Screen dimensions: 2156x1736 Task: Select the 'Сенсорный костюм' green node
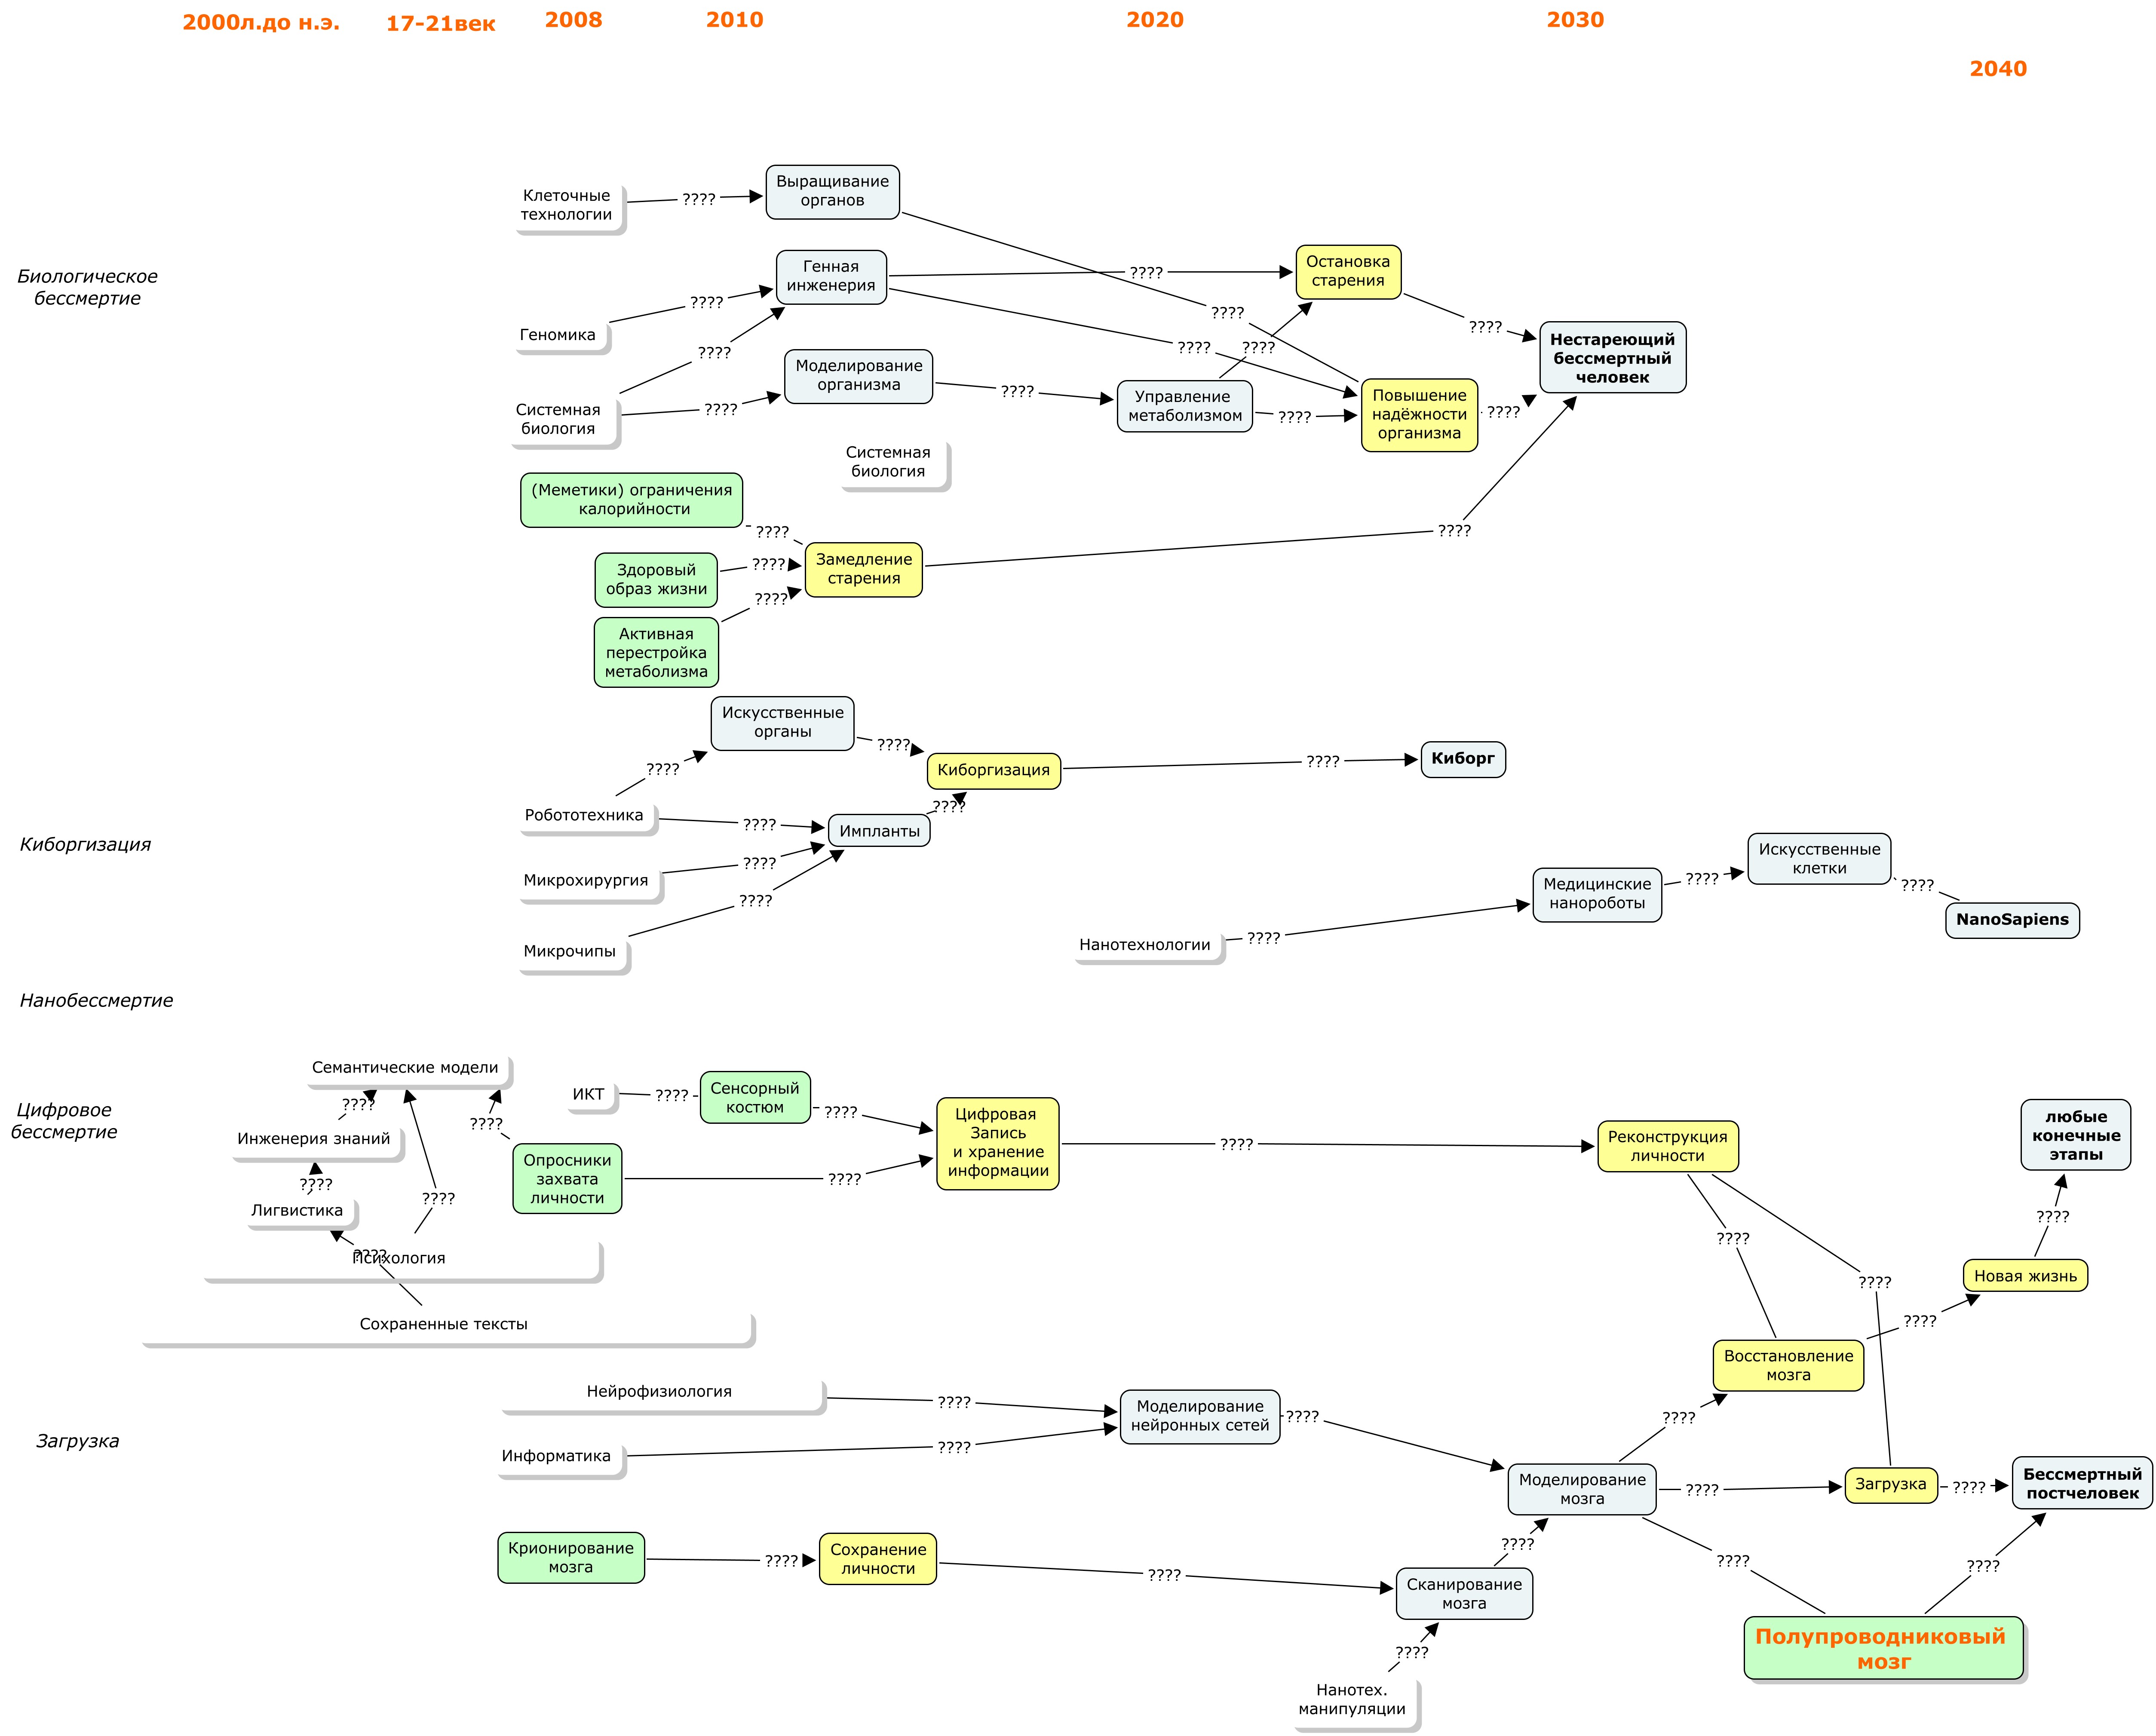(755, 1097)
